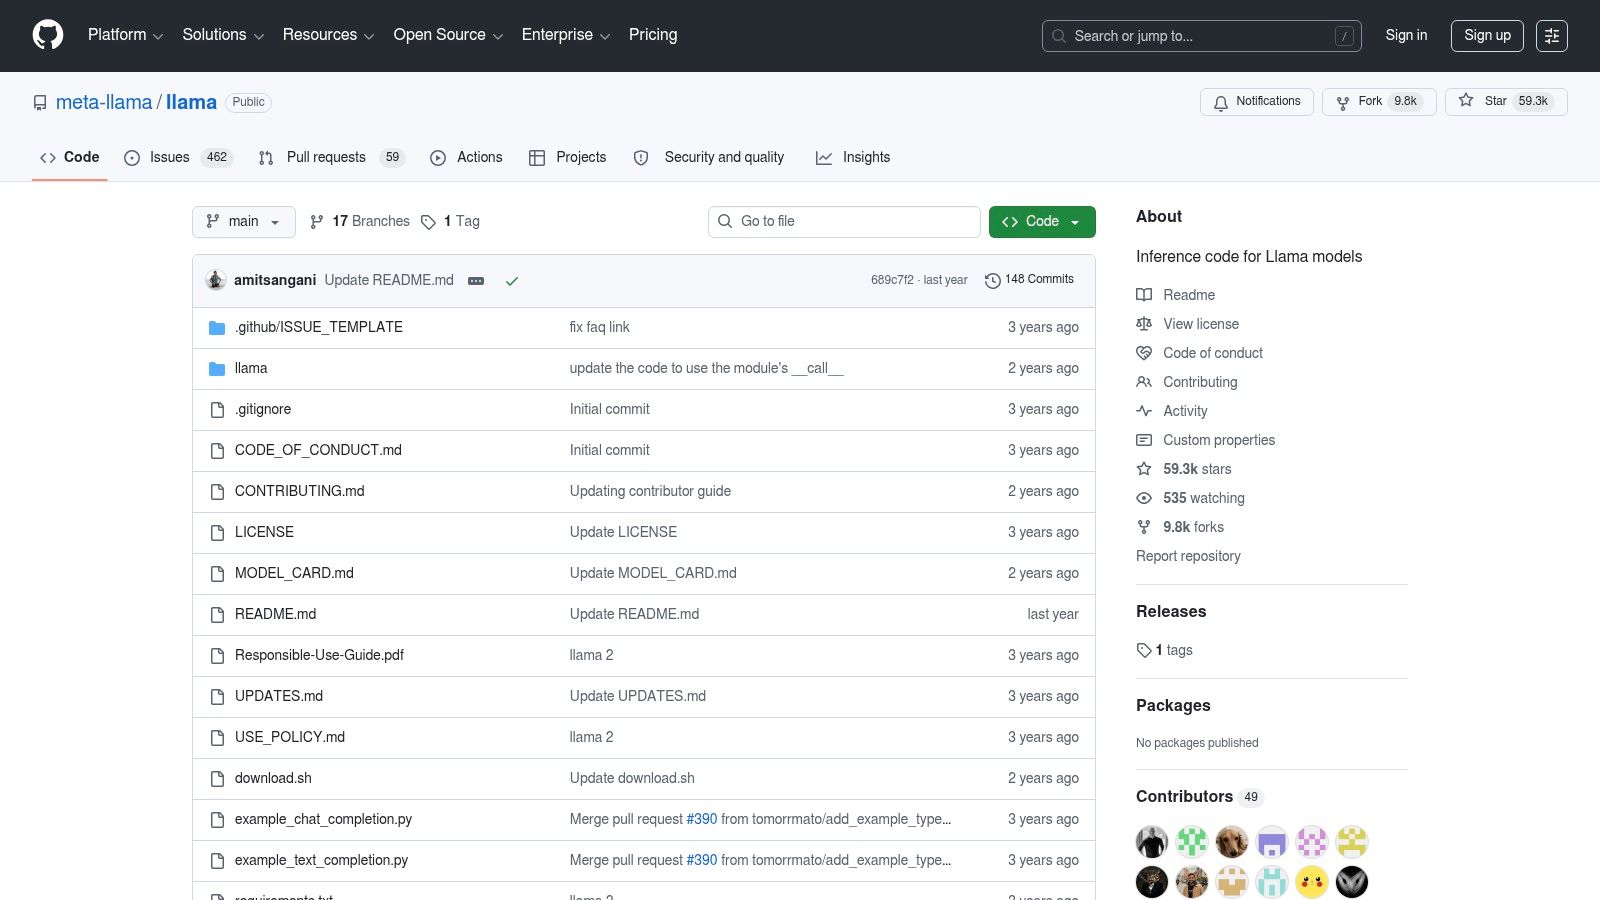Click the eye icon beside 535 watching

pyautogui.click(x=1144, y=498)
